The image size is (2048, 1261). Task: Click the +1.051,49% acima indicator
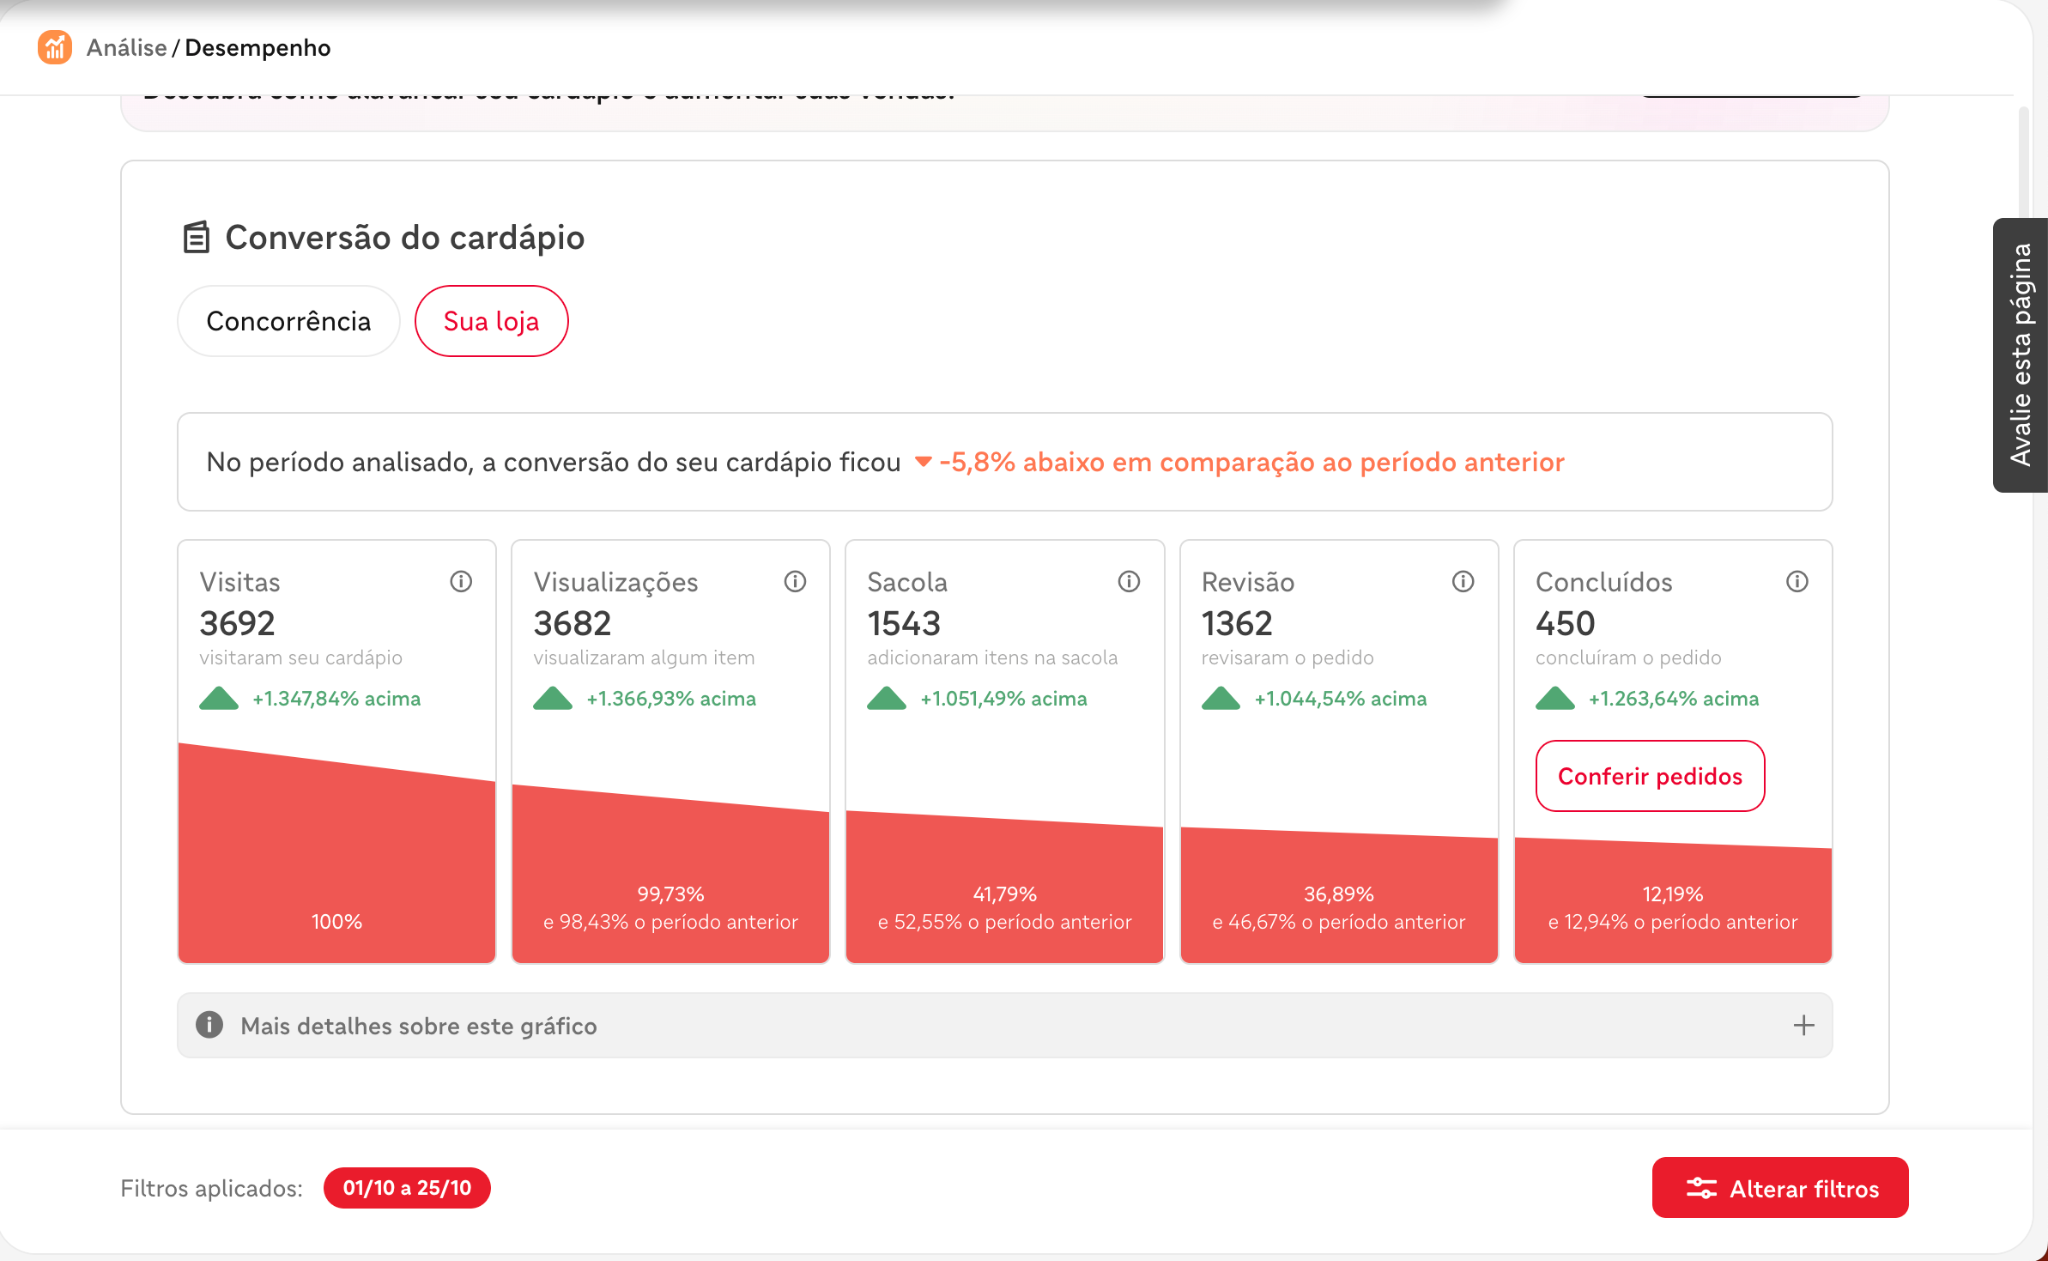(977, 698)
